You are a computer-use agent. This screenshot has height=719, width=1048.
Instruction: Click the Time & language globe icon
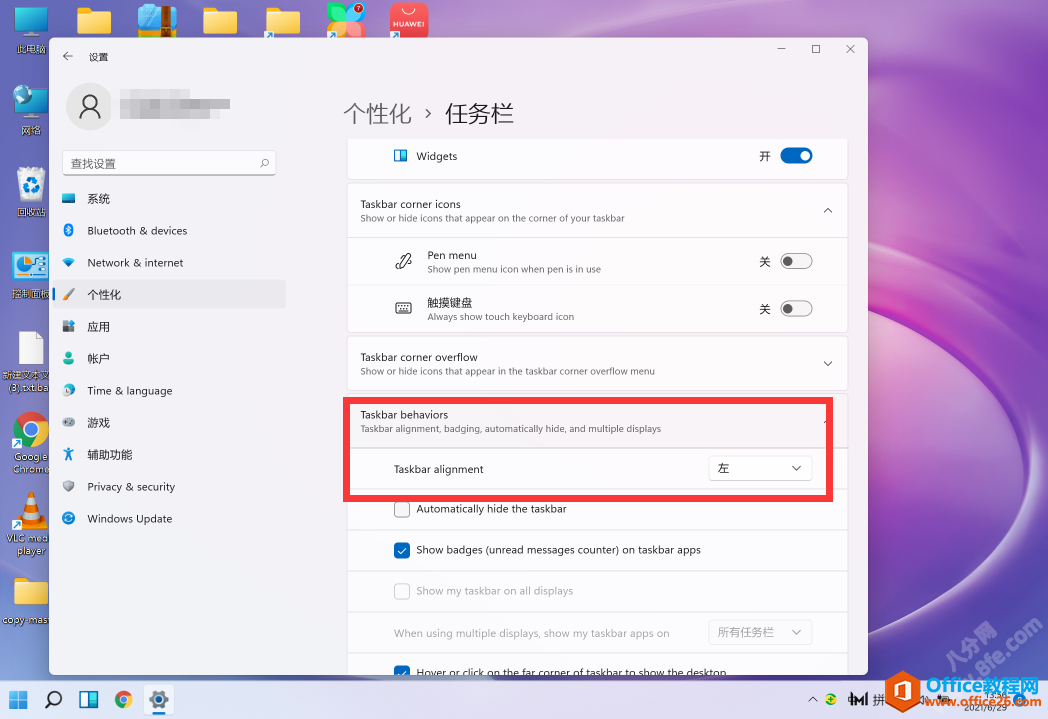(x=68, y=391)
